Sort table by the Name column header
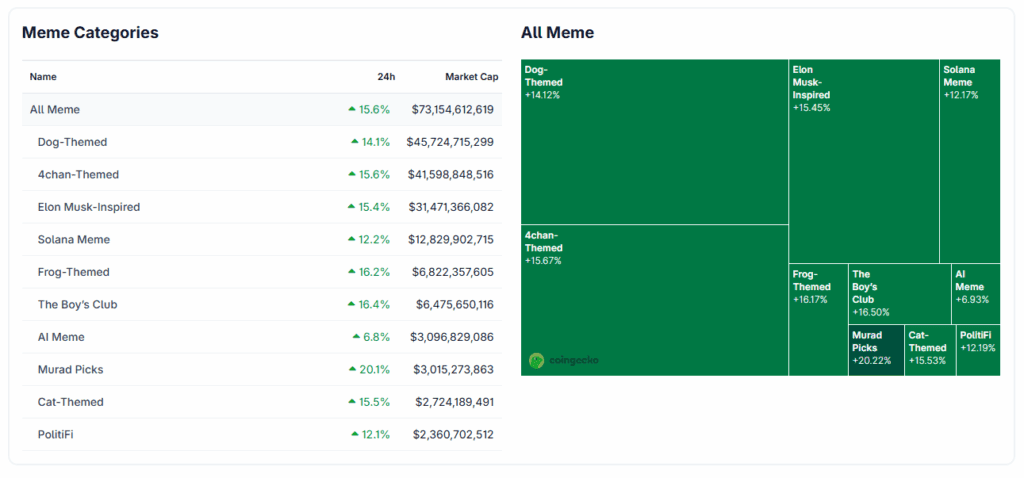 pos(43,76)
